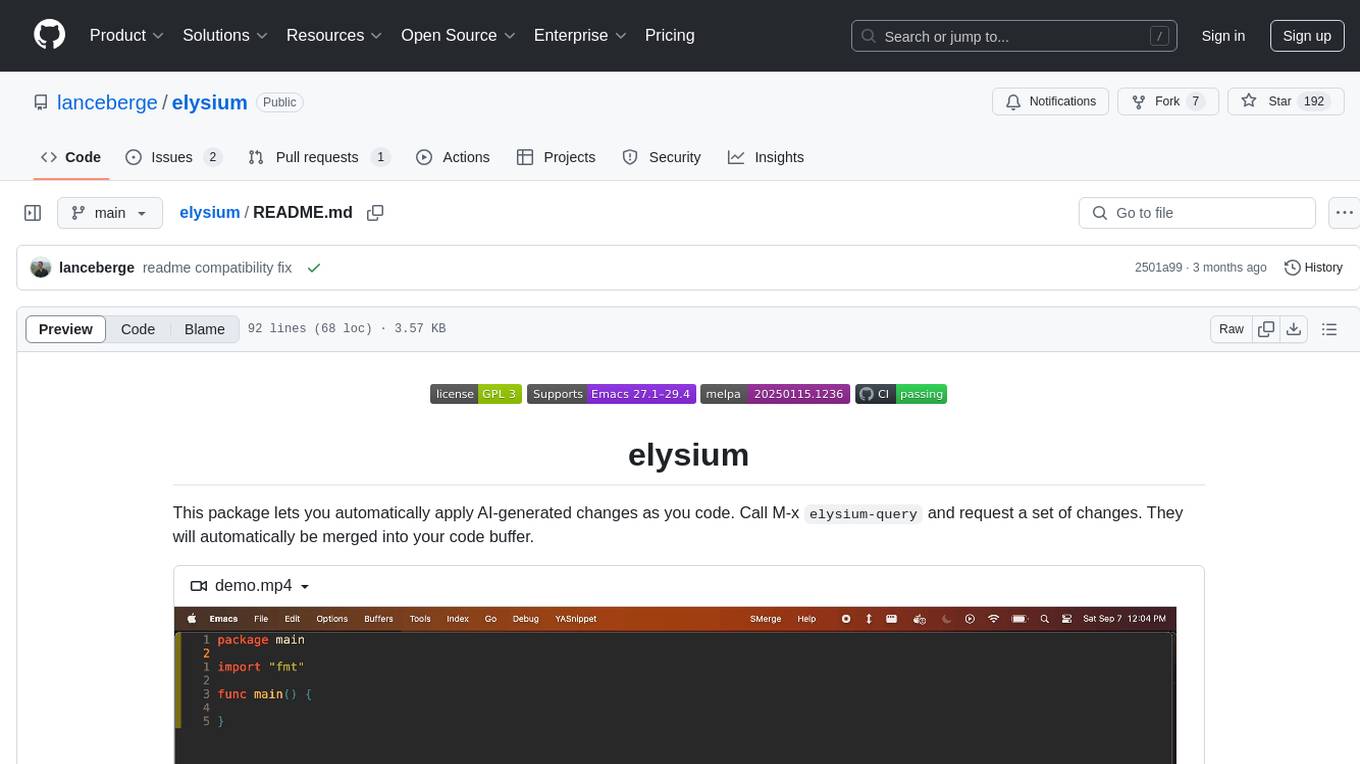Open lanceberge user profile link
Screen dimensions: 1360x764
(108, 102)
